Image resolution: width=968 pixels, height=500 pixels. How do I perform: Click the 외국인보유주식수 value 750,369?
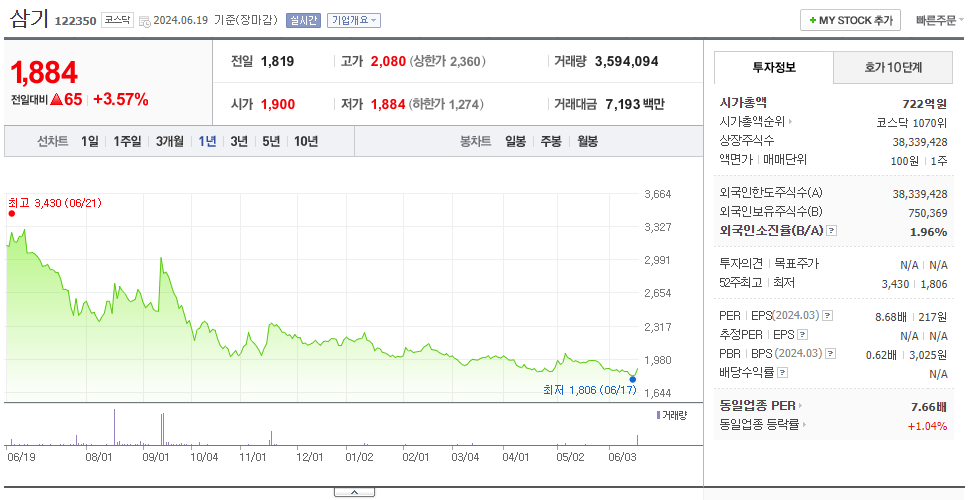927,212
